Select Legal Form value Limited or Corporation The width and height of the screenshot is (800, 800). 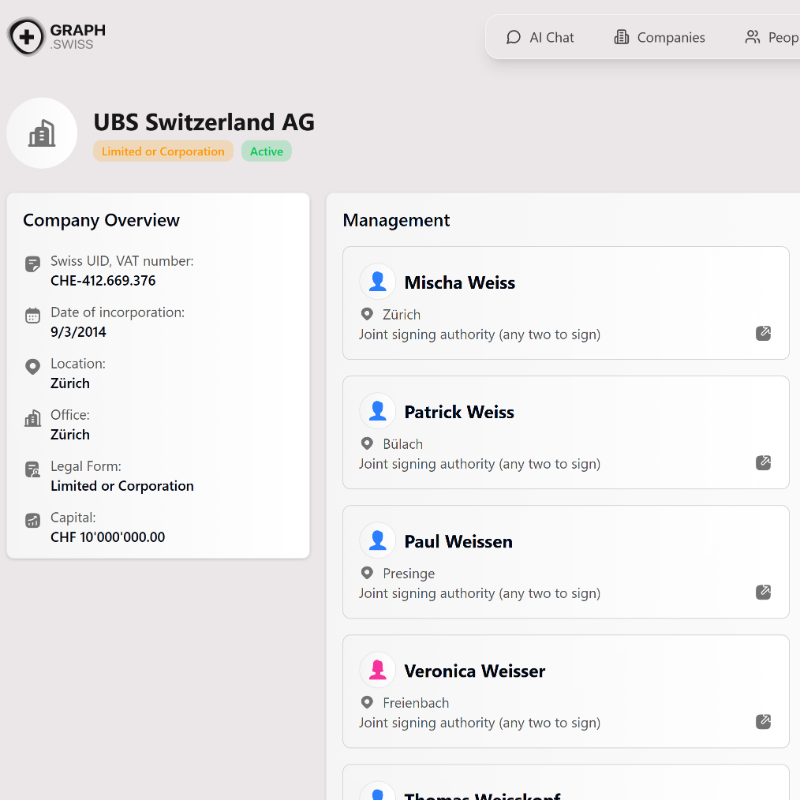click(122, 486)
